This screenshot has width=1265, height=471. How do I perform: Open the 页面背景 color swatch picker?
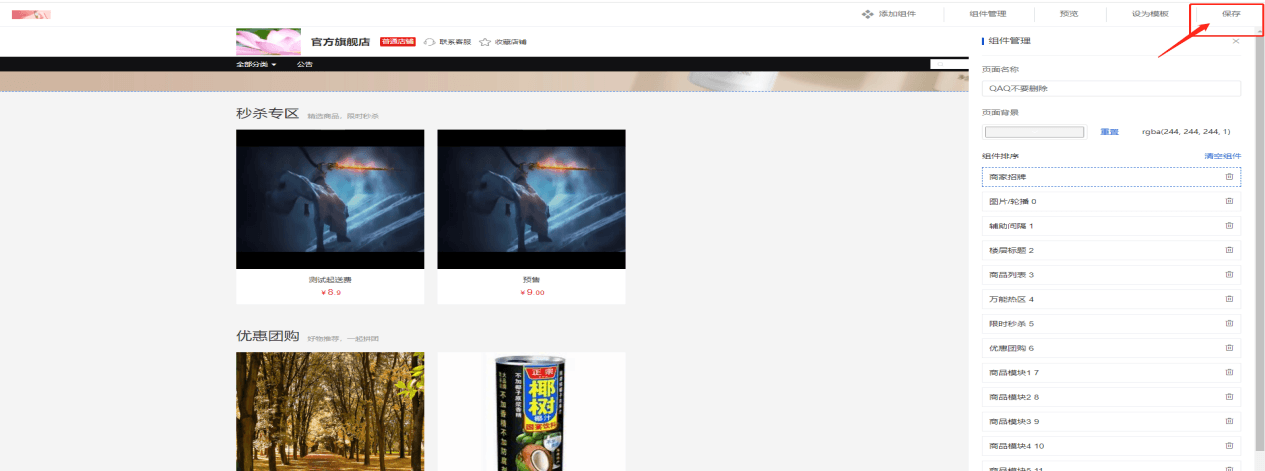[1035, 132]
